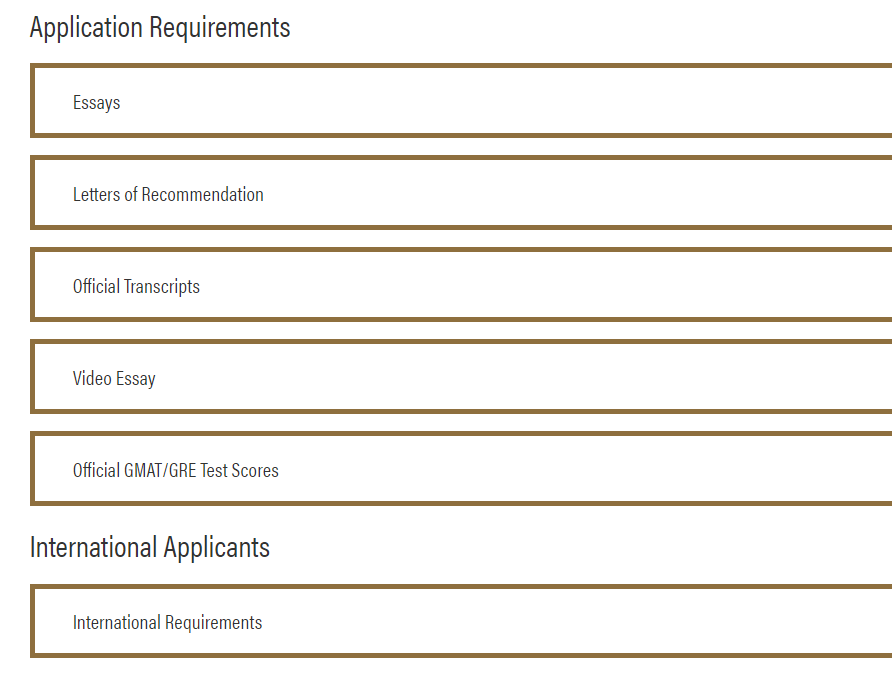This screenshot has width=892, height=677.
Task: Click left border of International Requirements box
Action: coord(33,621)
